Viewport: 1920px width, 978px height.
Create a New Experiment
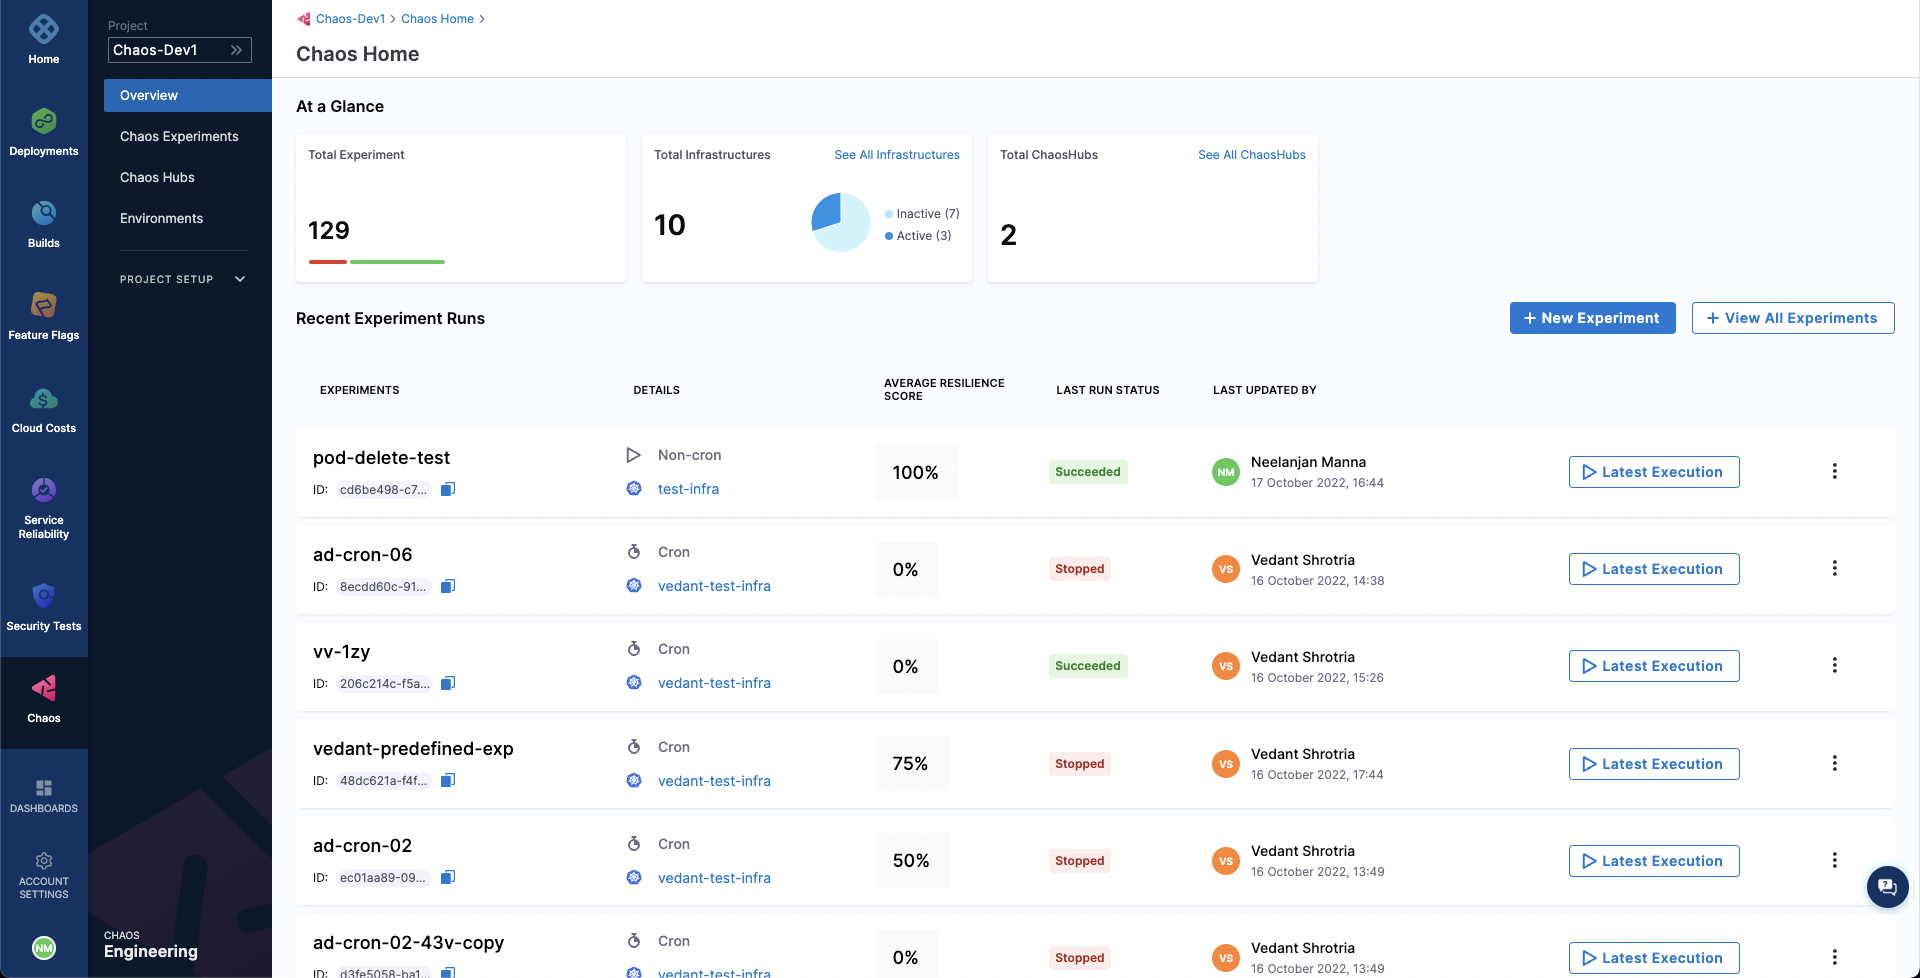[1592, 318]
